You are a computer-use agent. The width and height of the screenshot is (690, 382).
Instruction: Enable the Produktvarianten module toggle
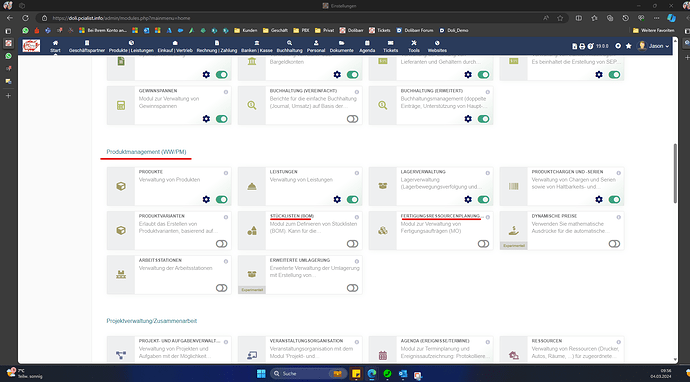click(x=222, y=244)
